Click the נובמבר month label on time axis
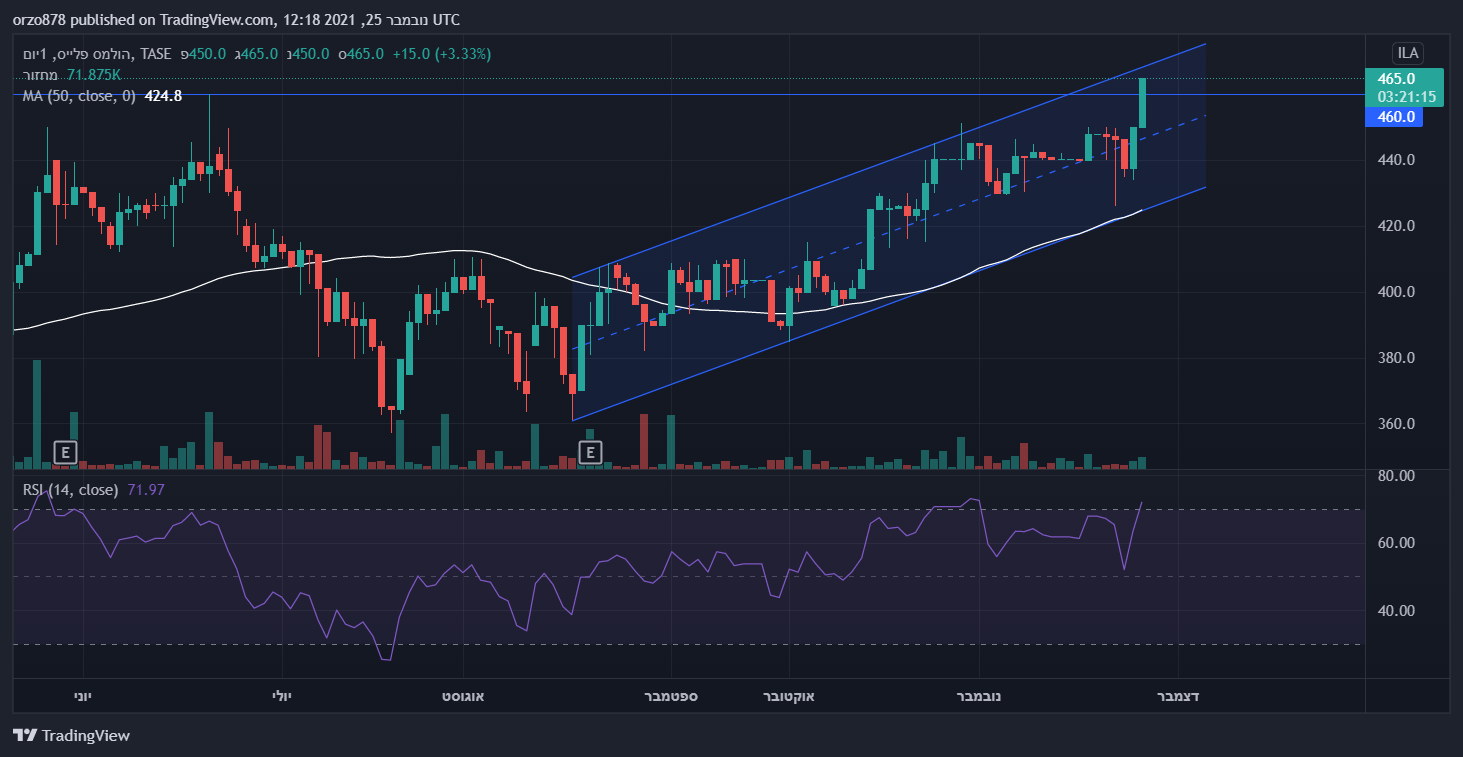 [979, 695]
